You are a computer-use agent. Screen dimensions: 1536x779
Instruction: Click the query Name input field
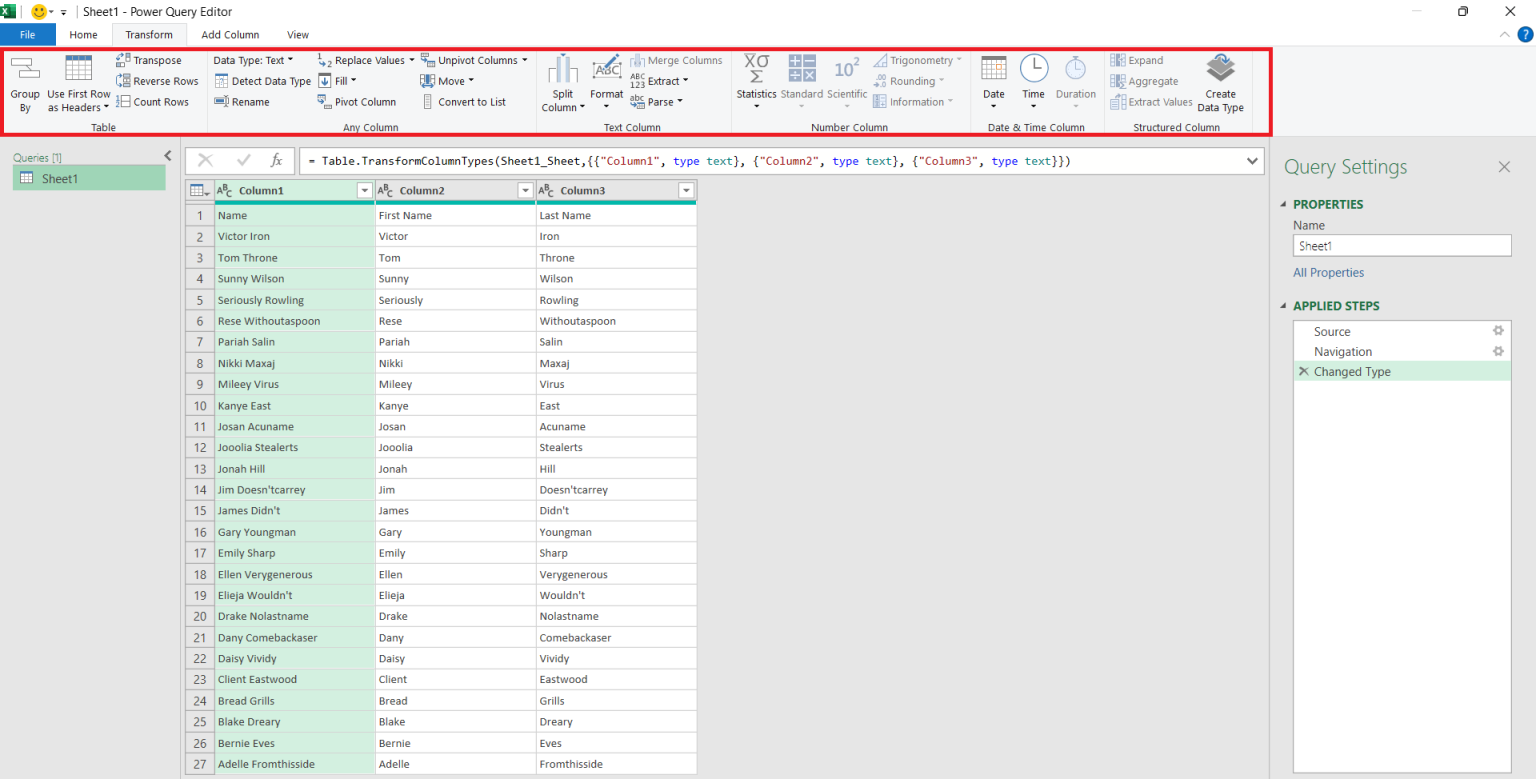pyautogui.click(x=1401, y=246)
